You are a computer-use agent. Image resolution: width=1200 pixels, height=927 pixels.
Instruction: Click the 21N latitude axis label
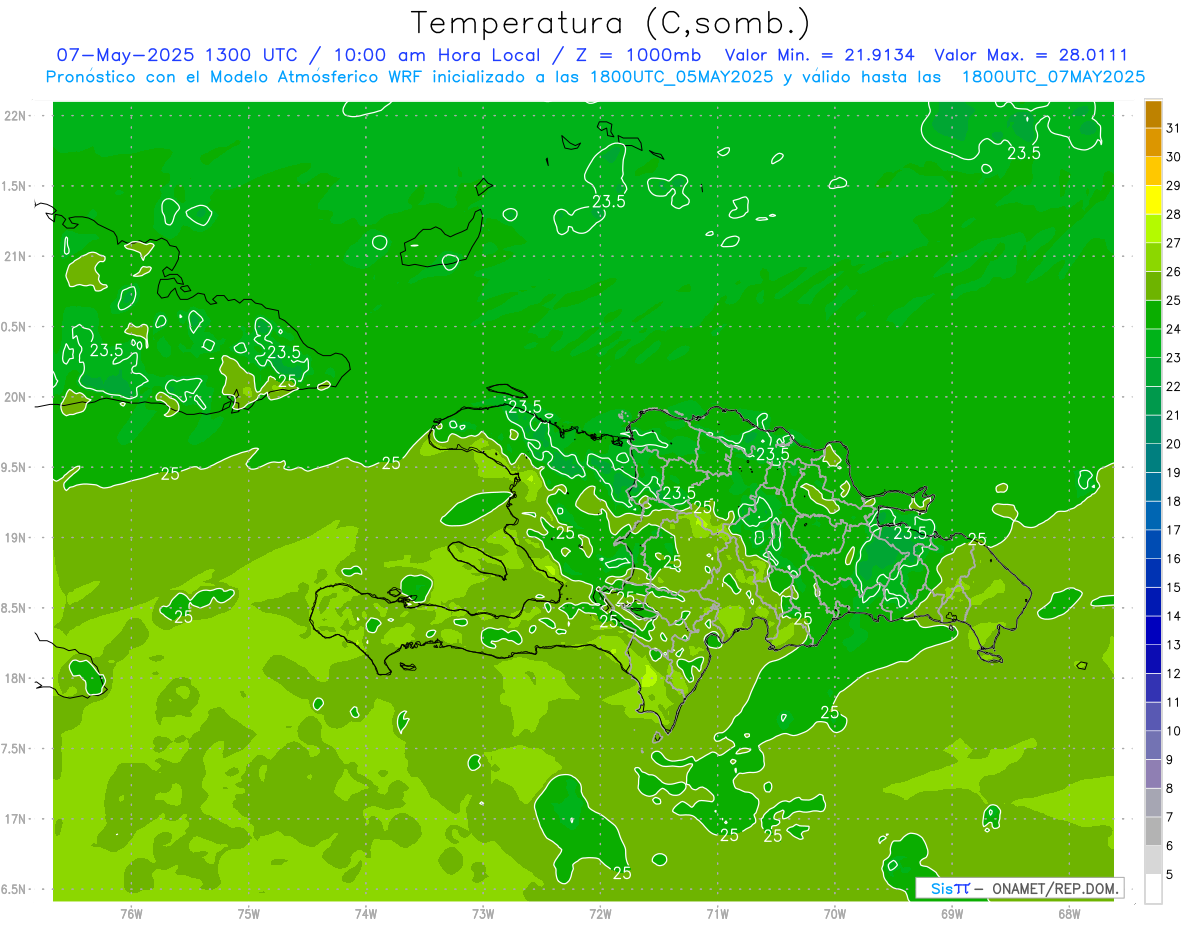17,256
